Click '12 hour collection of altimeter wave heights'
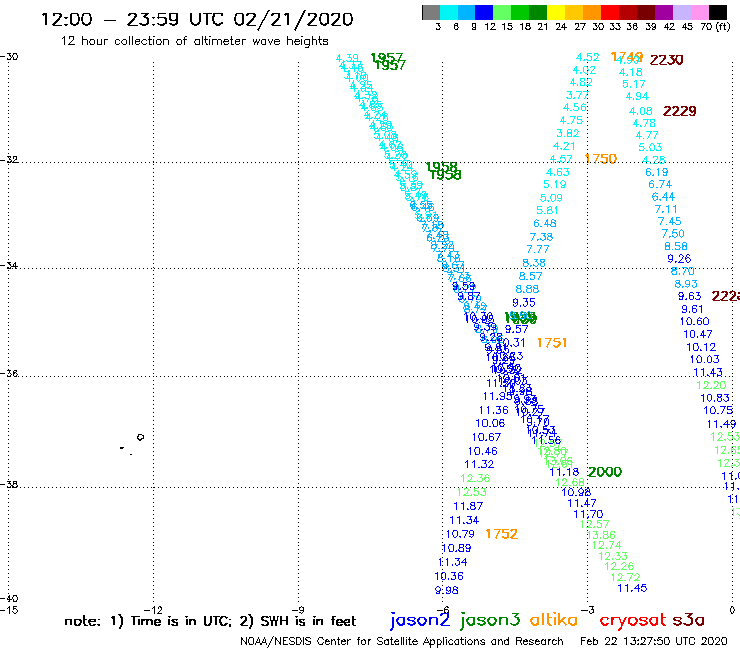This screenshot has height=650, width=740. pos(194,41)
